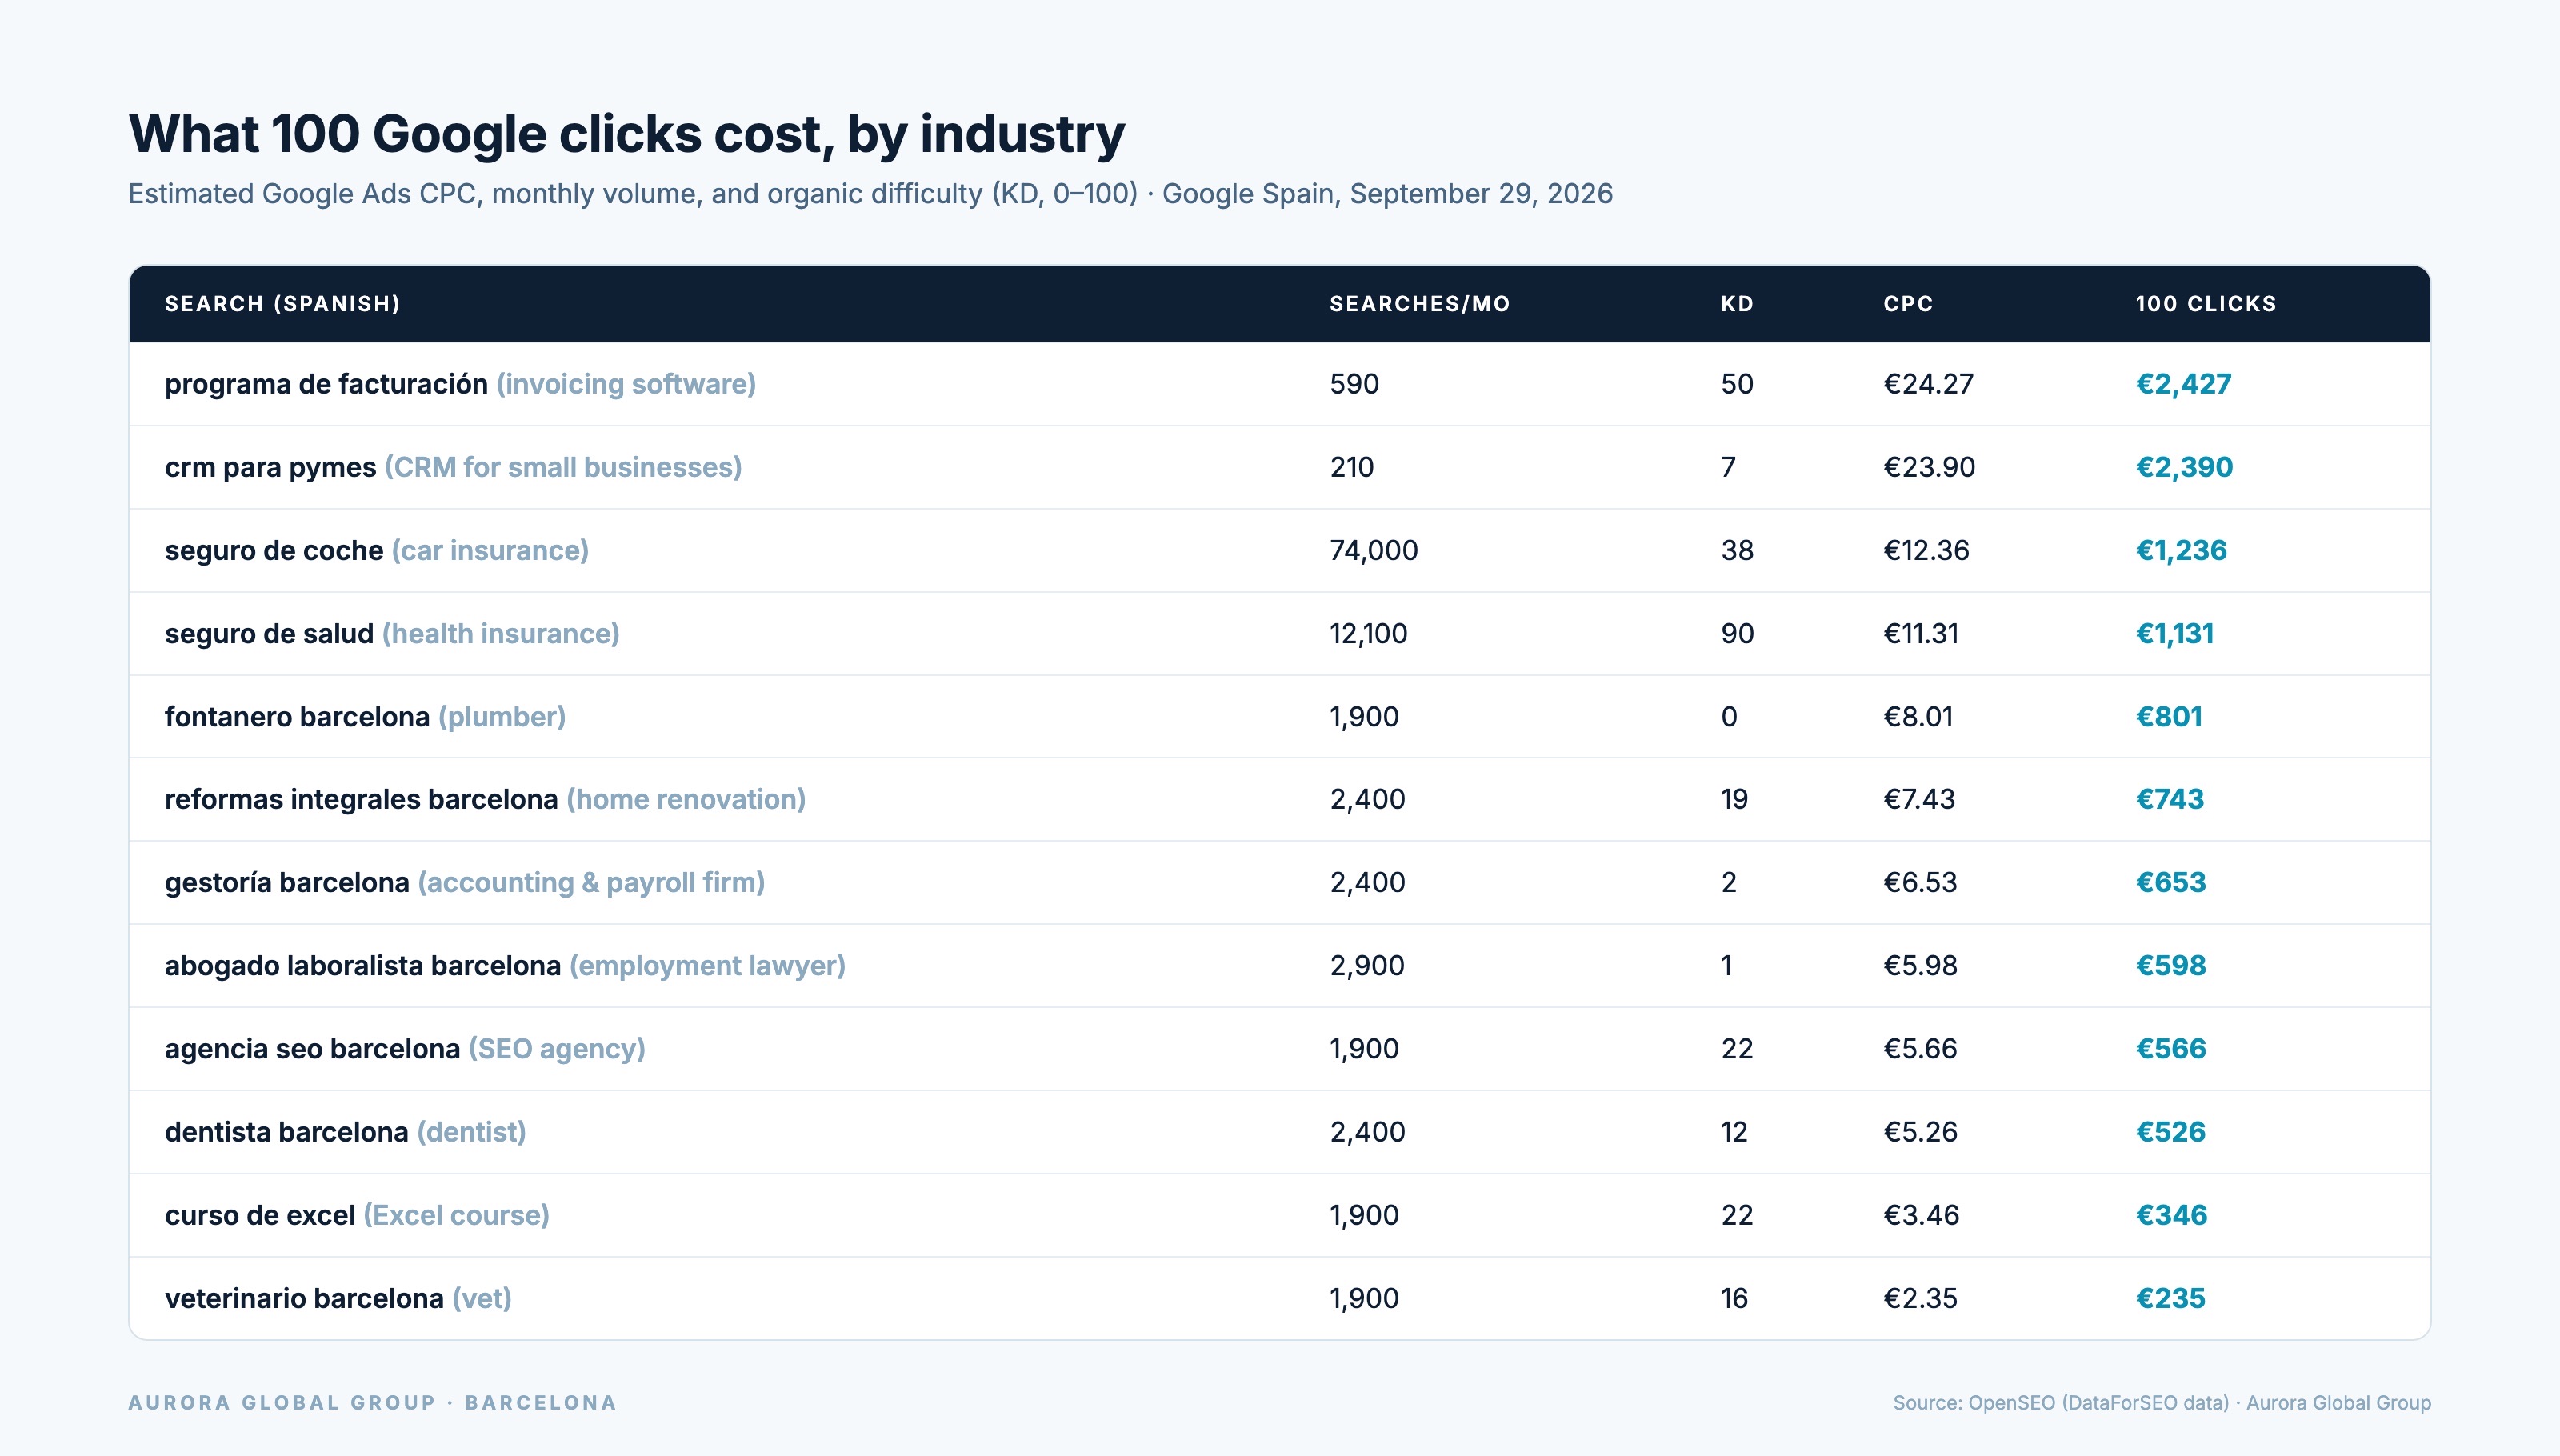2560x1456 pixels.
Task: Click the €6.53 CPC value
Action: (x=1920, y=882)
